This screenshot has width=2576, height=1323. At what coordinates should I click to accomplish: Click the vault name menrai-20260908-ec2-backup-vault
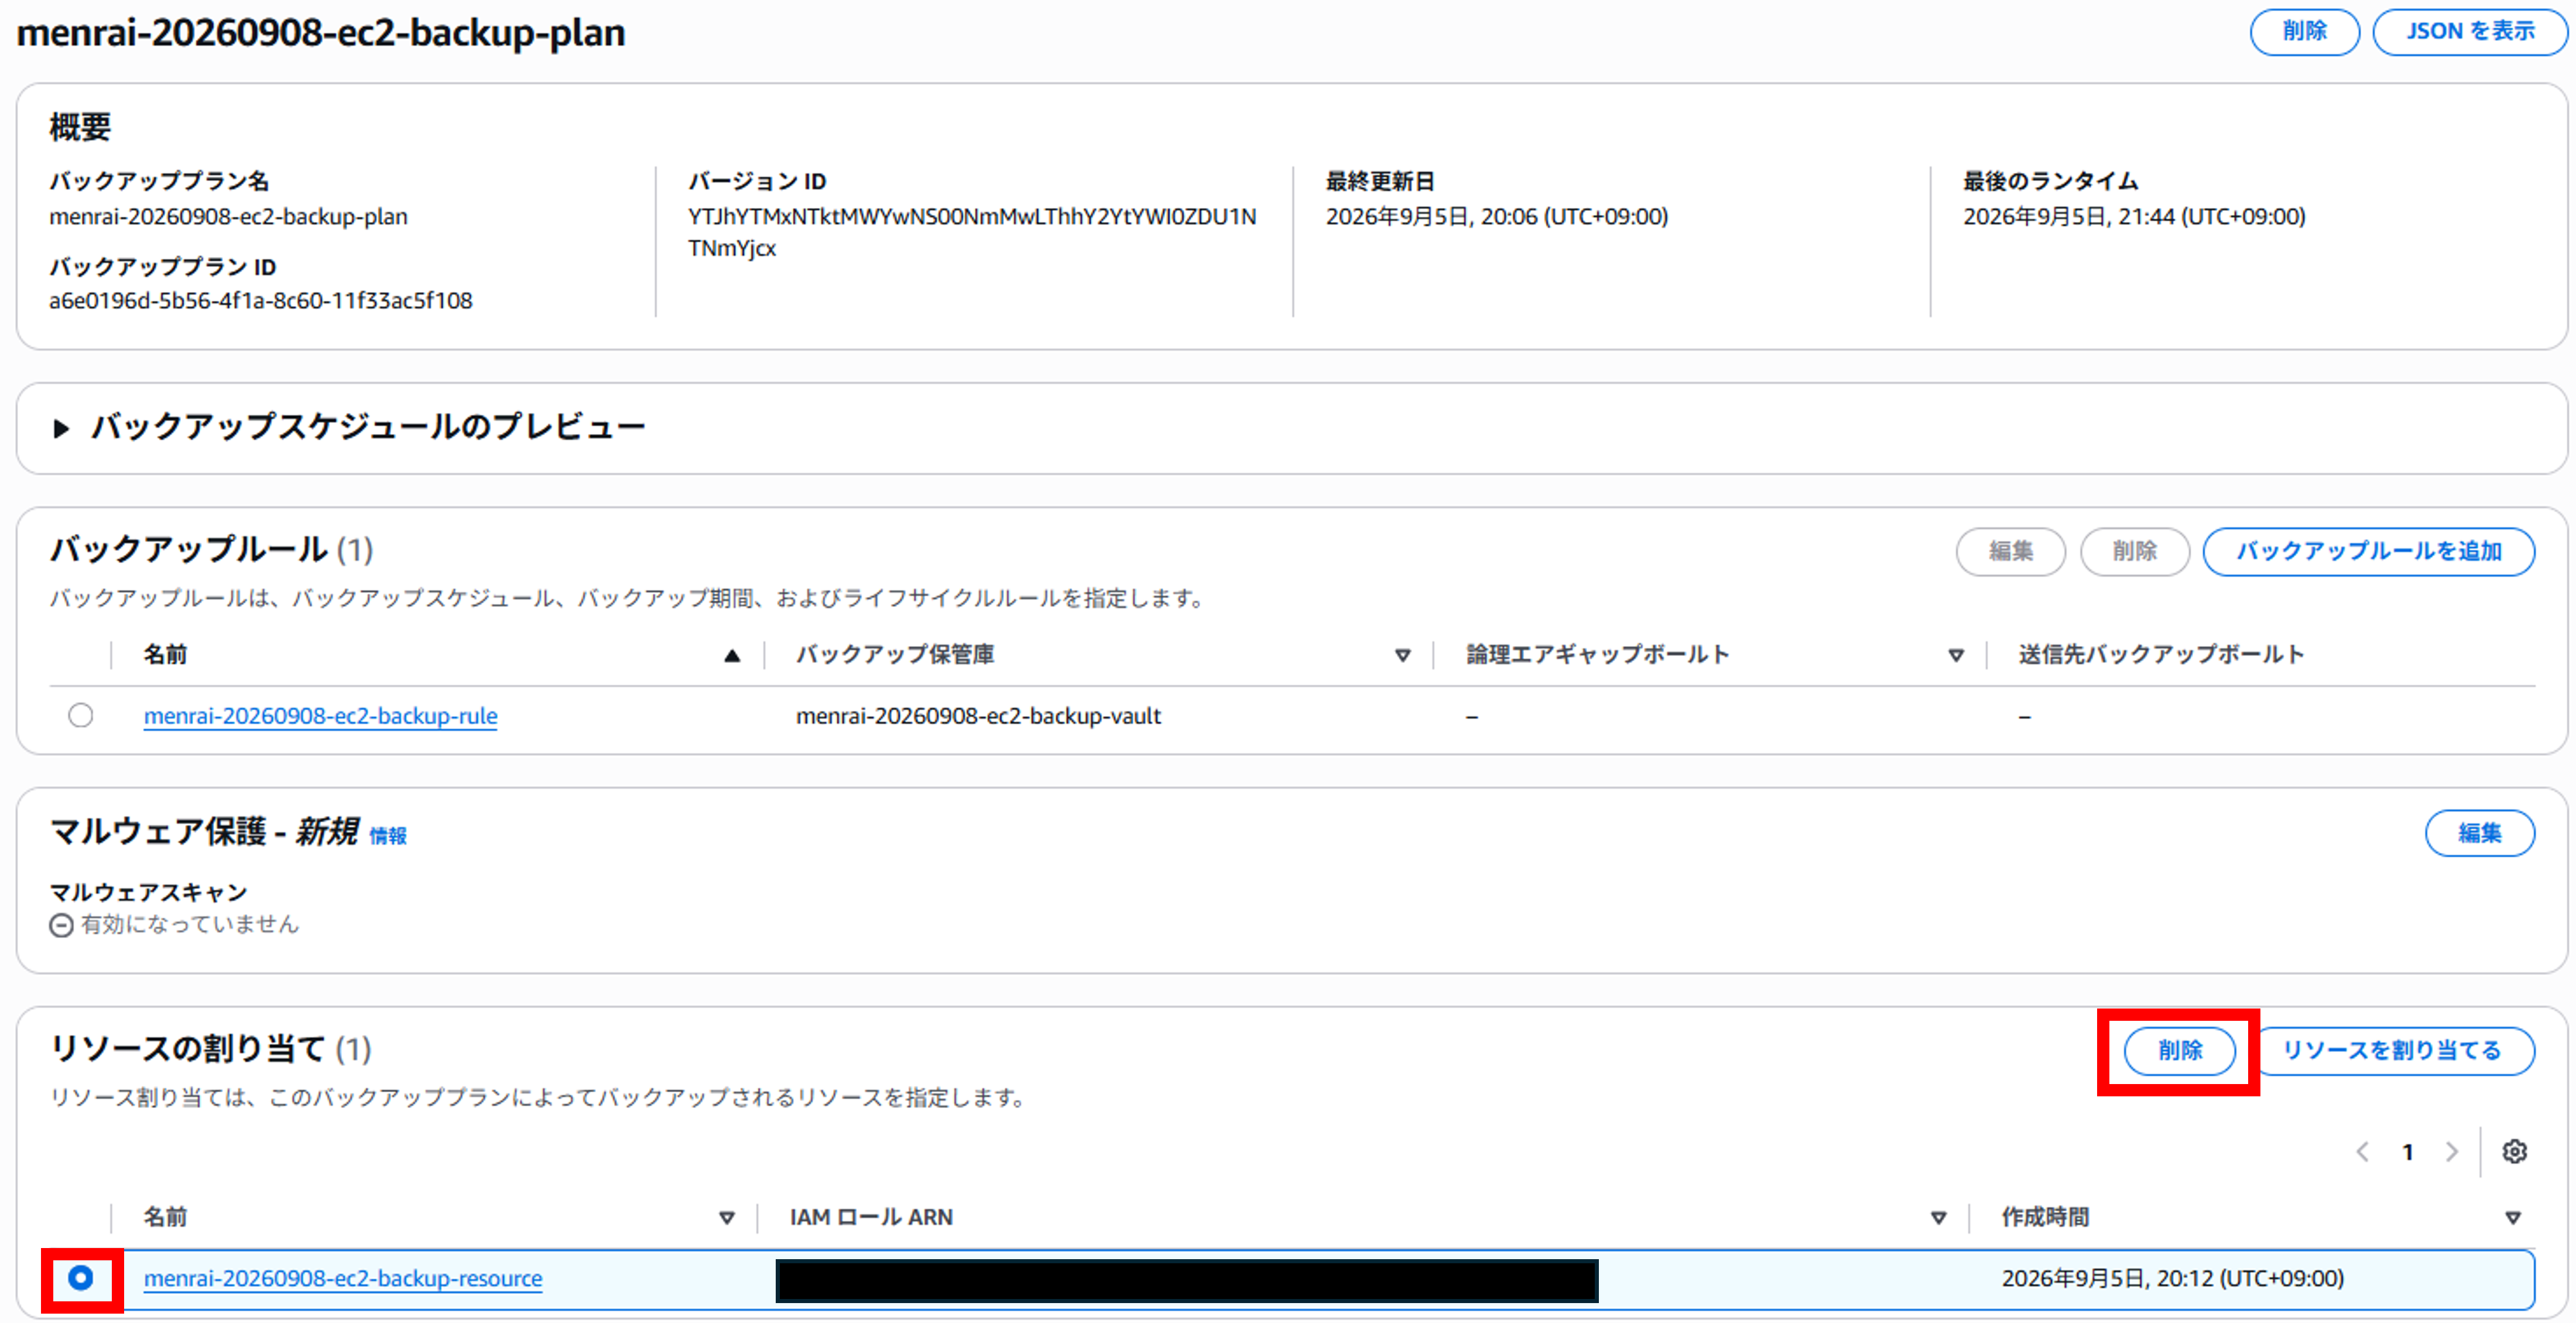(x=978, y=716)
